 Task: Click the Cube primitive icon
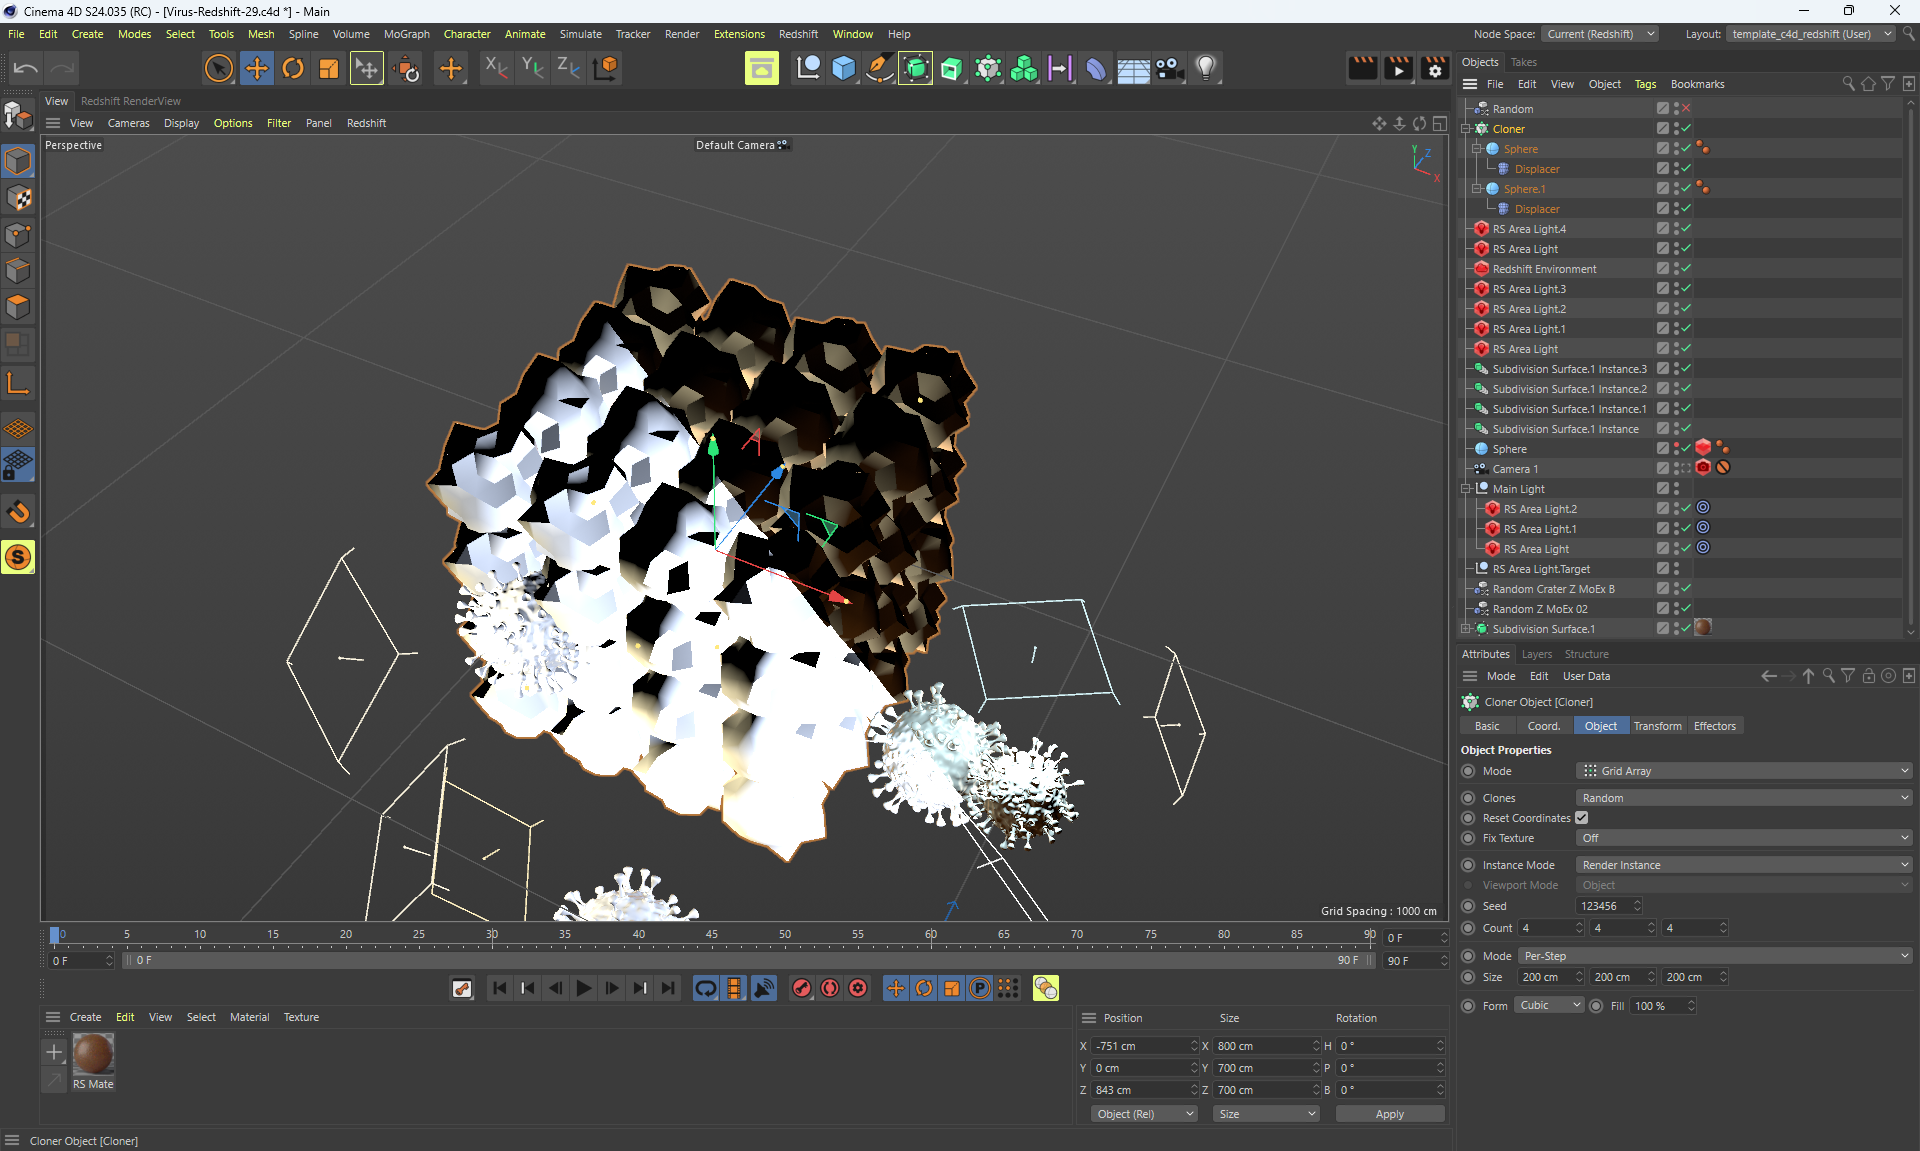coord(844,68)
